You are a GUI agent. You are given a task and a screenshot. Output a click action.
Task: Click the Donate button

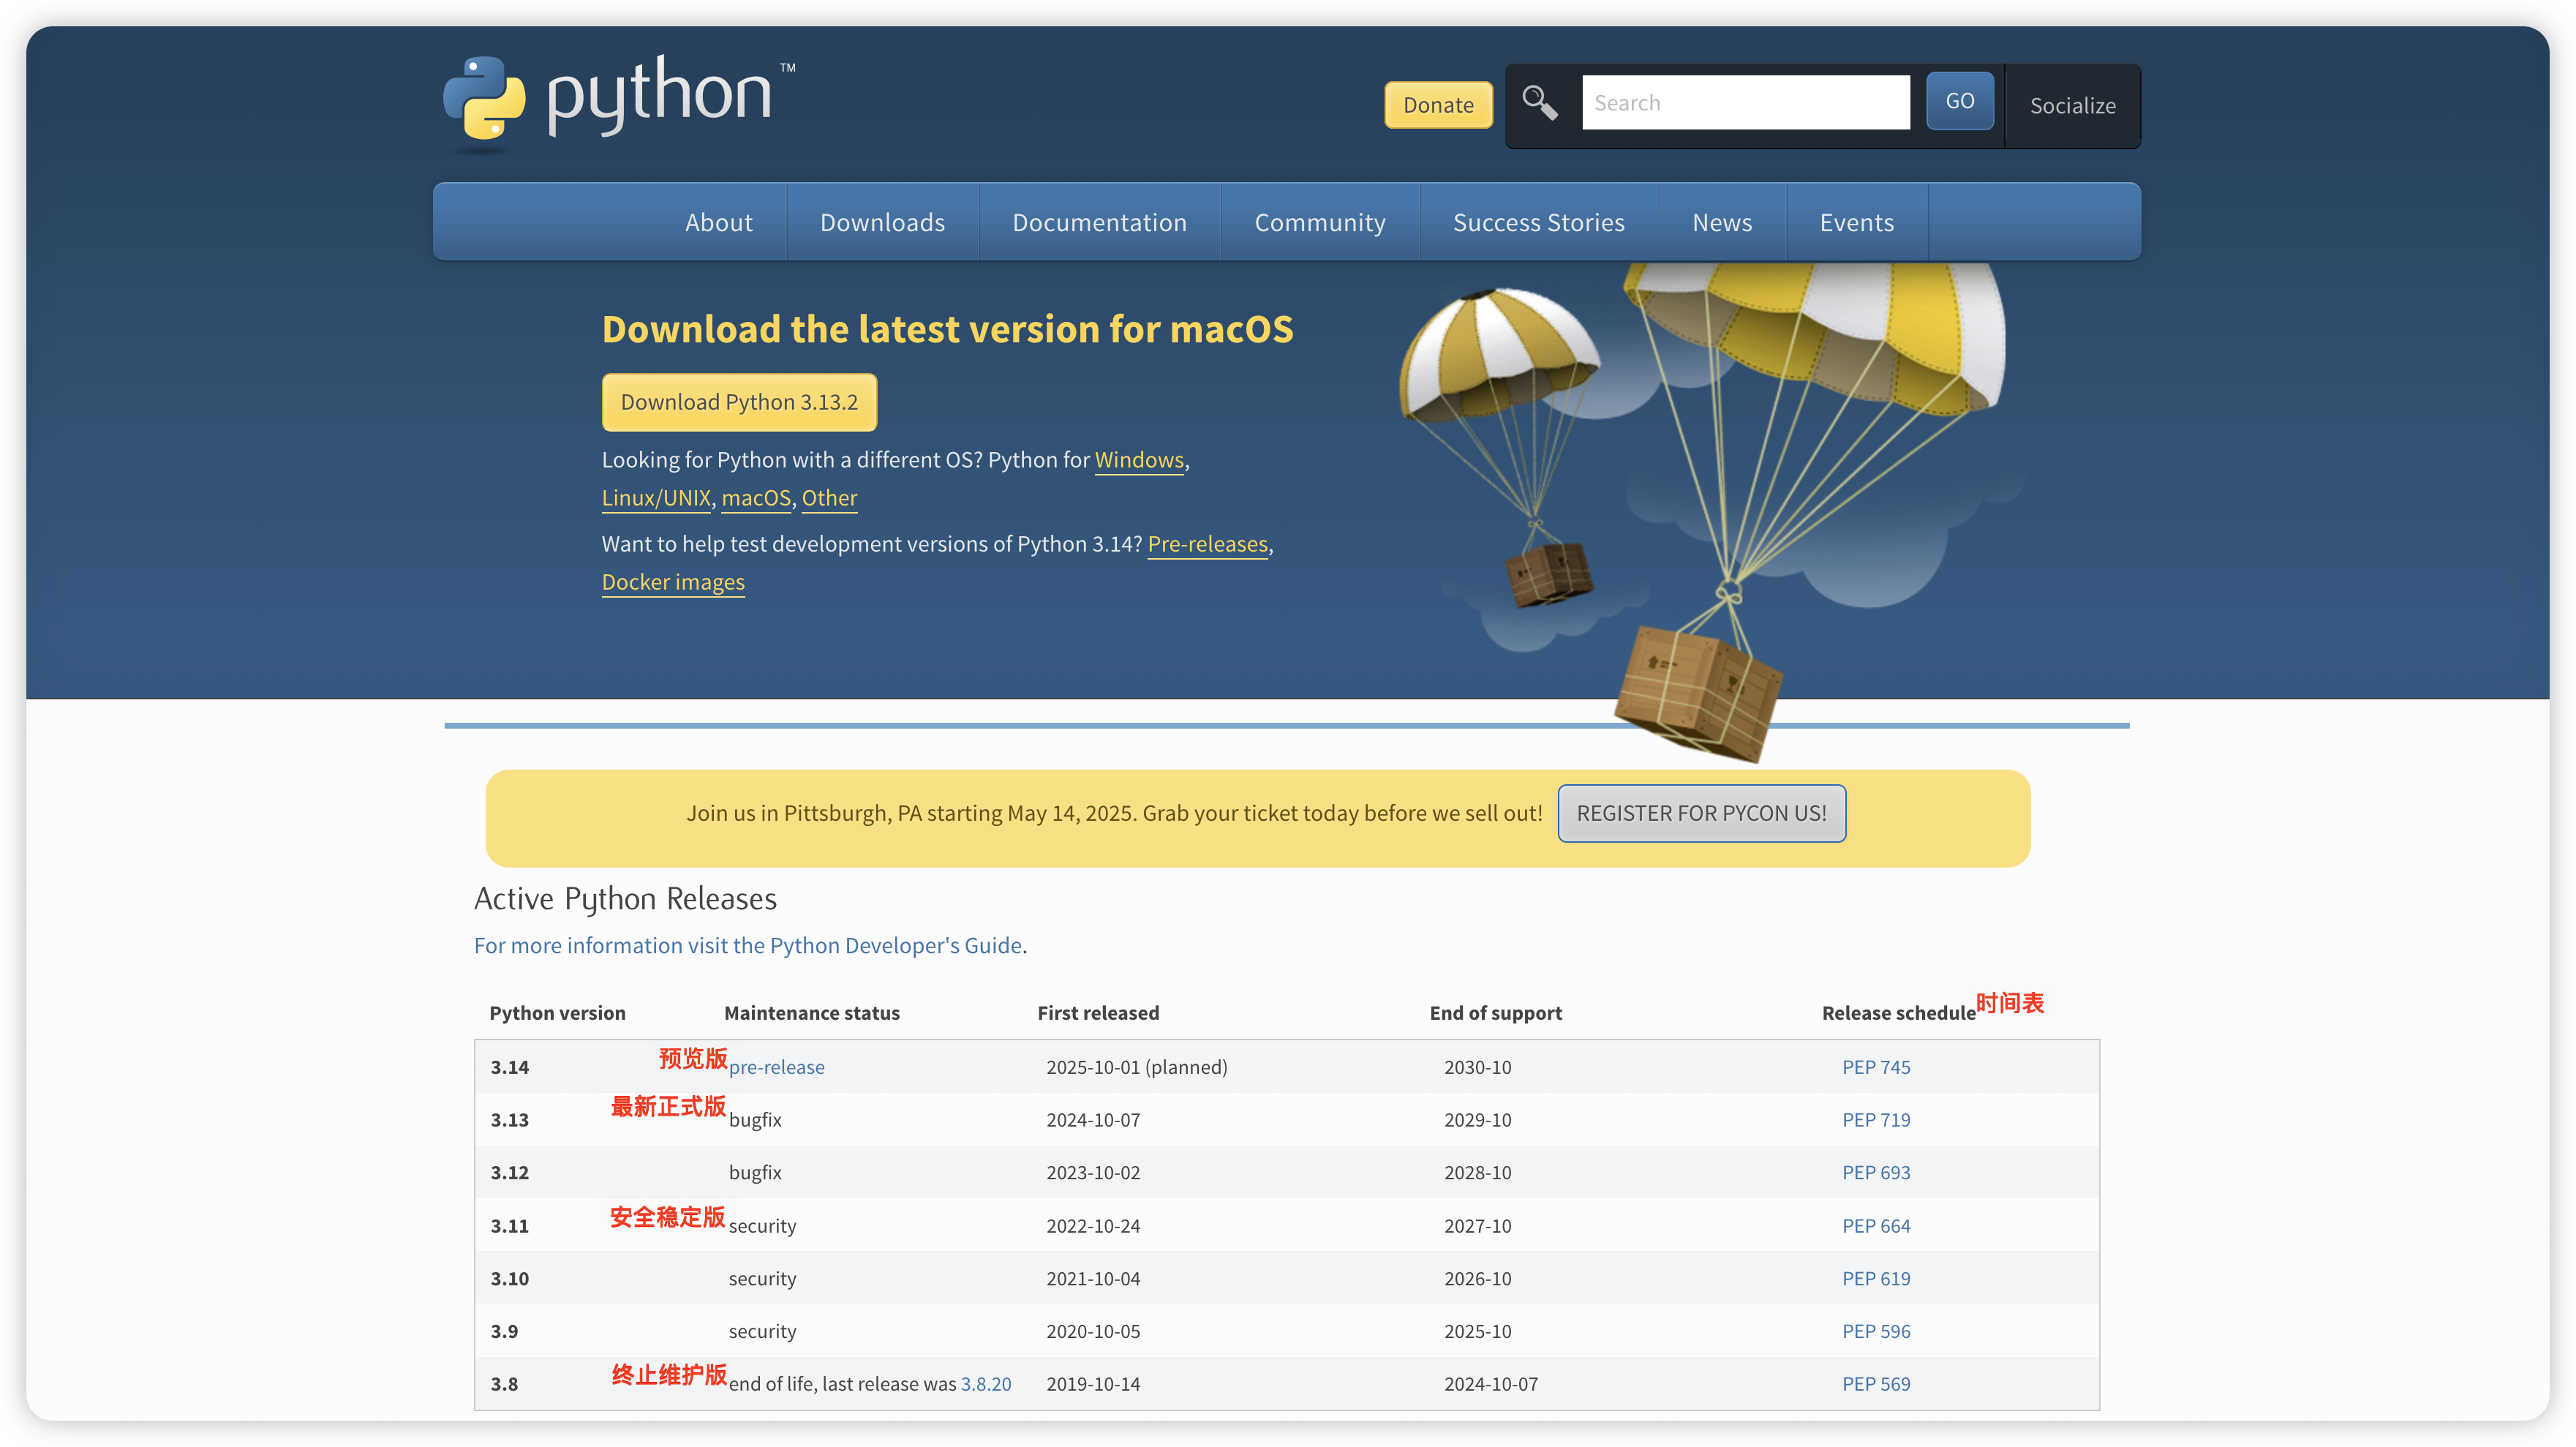pos(1438,105)
